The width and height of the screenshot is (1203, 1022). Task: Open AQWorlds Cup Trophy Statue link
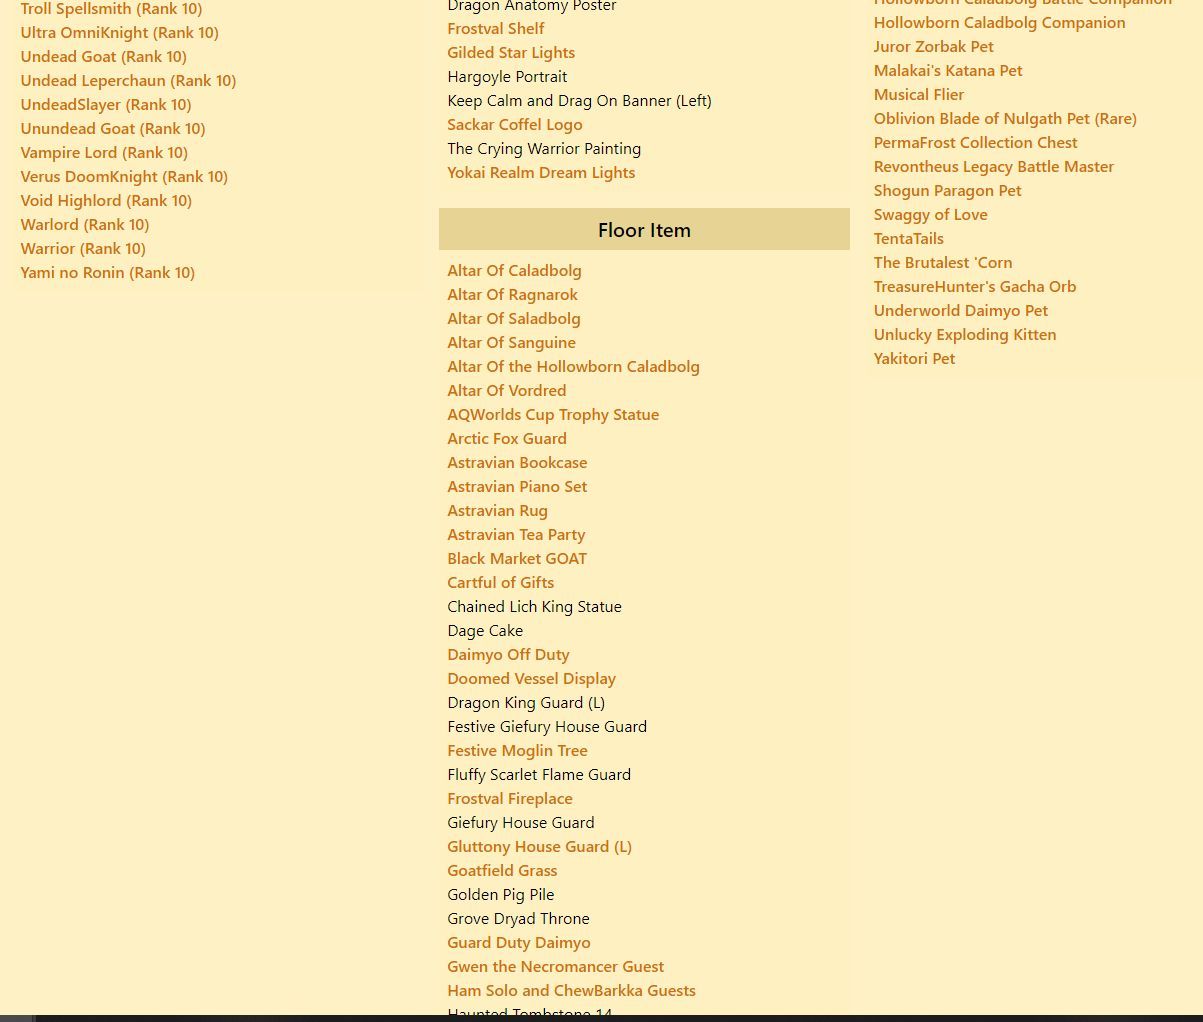(x=553, y=414)
